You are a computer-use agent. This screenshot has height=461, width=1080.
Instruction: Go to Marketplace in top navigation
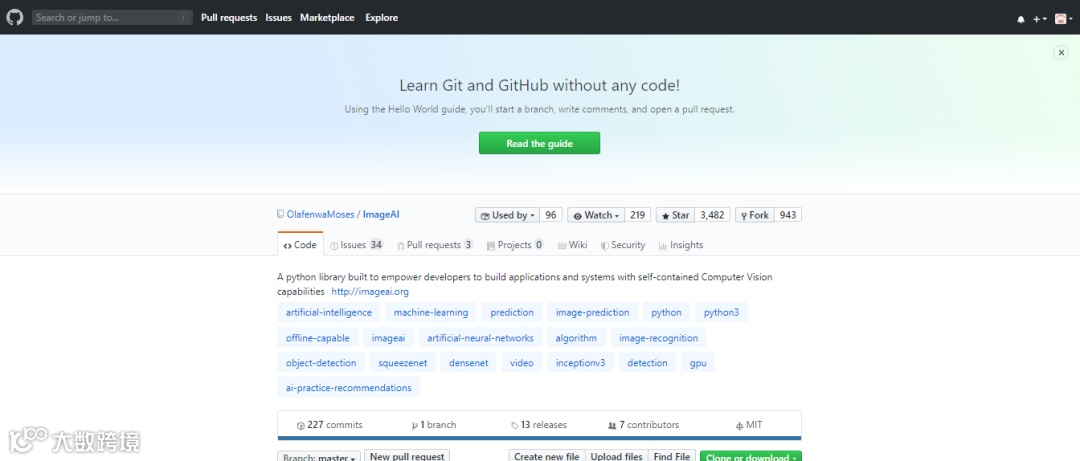327,17
